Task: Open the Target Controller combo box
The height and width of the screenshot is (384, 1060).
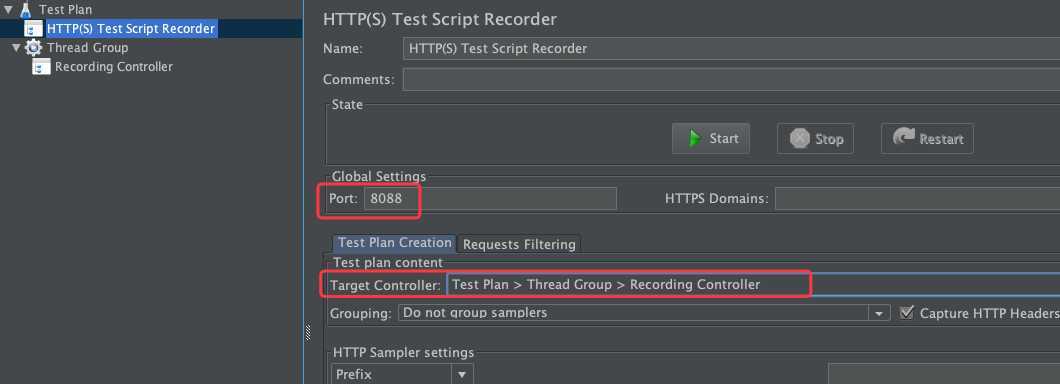Action: pyautogui.click(x=753, y=285)
